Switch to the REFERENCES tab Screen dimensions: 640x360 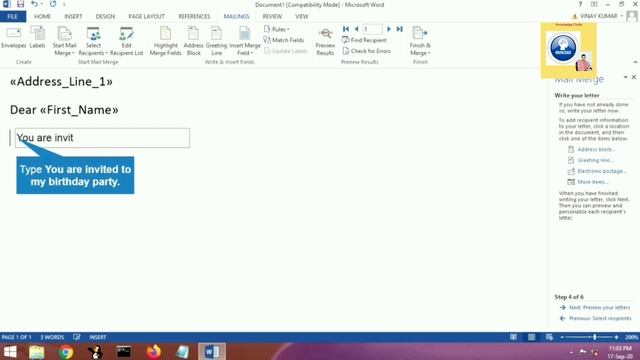[194, 16]
